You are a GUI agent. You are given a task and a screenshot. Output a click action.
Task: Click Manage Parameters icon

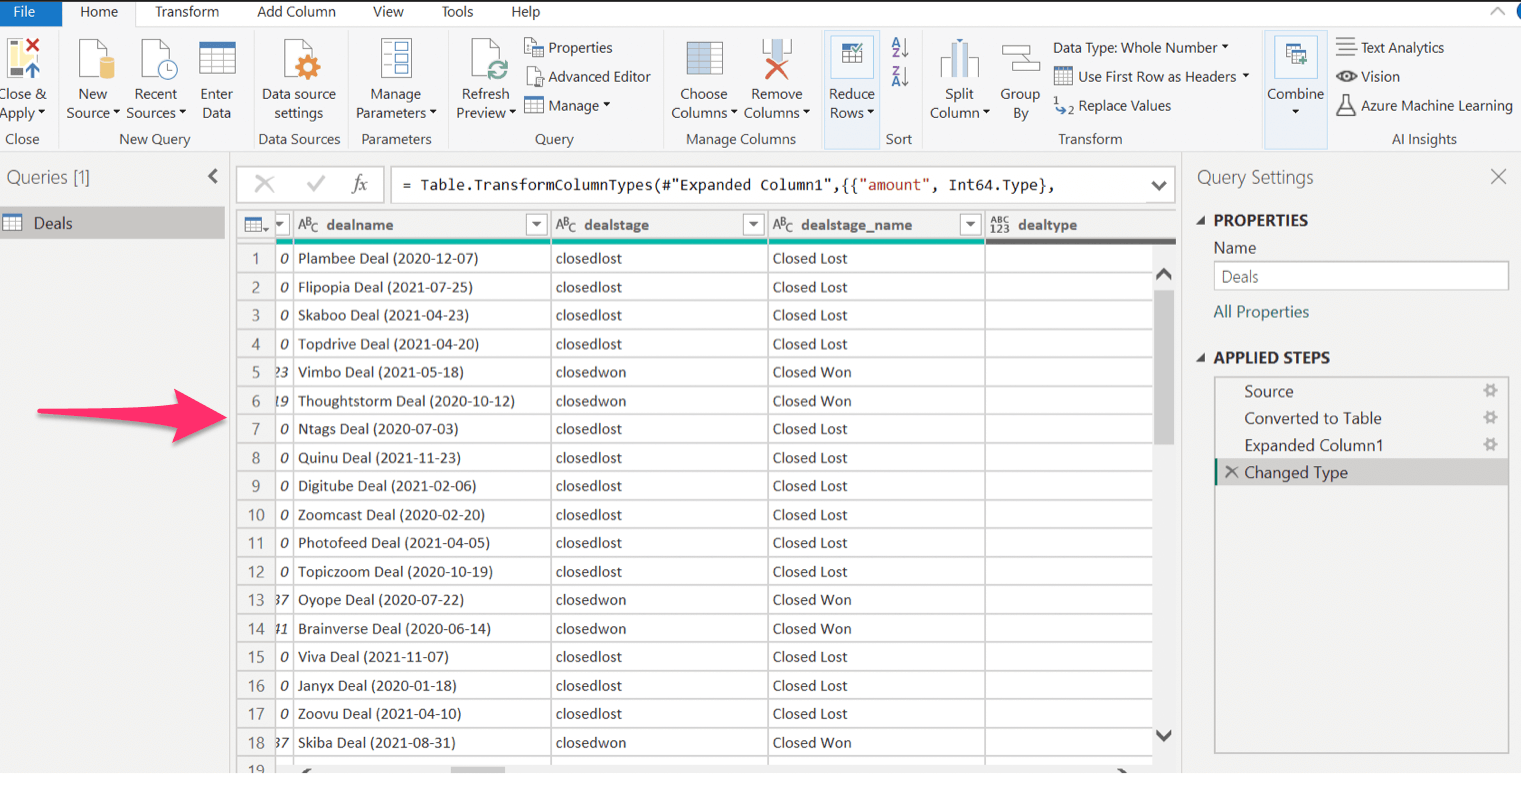click(396, 59)
